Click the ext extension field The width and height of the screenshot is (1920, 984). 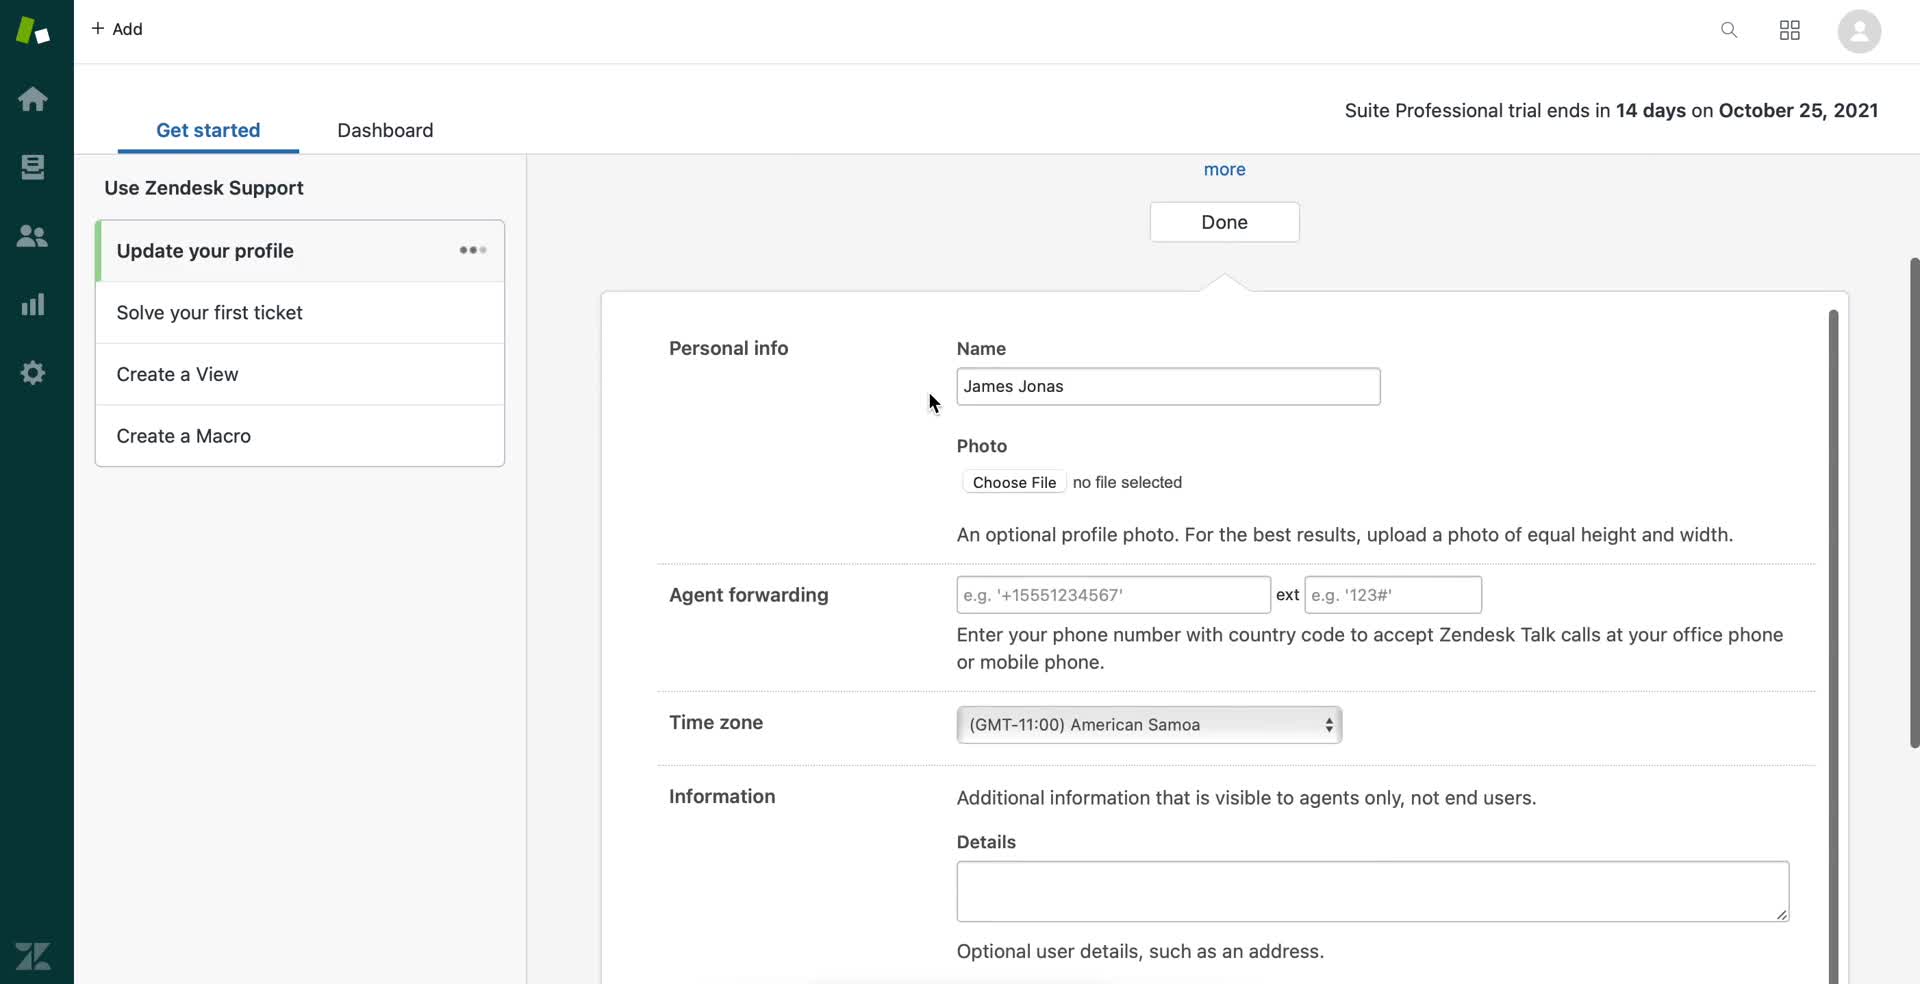(1392, 595)
